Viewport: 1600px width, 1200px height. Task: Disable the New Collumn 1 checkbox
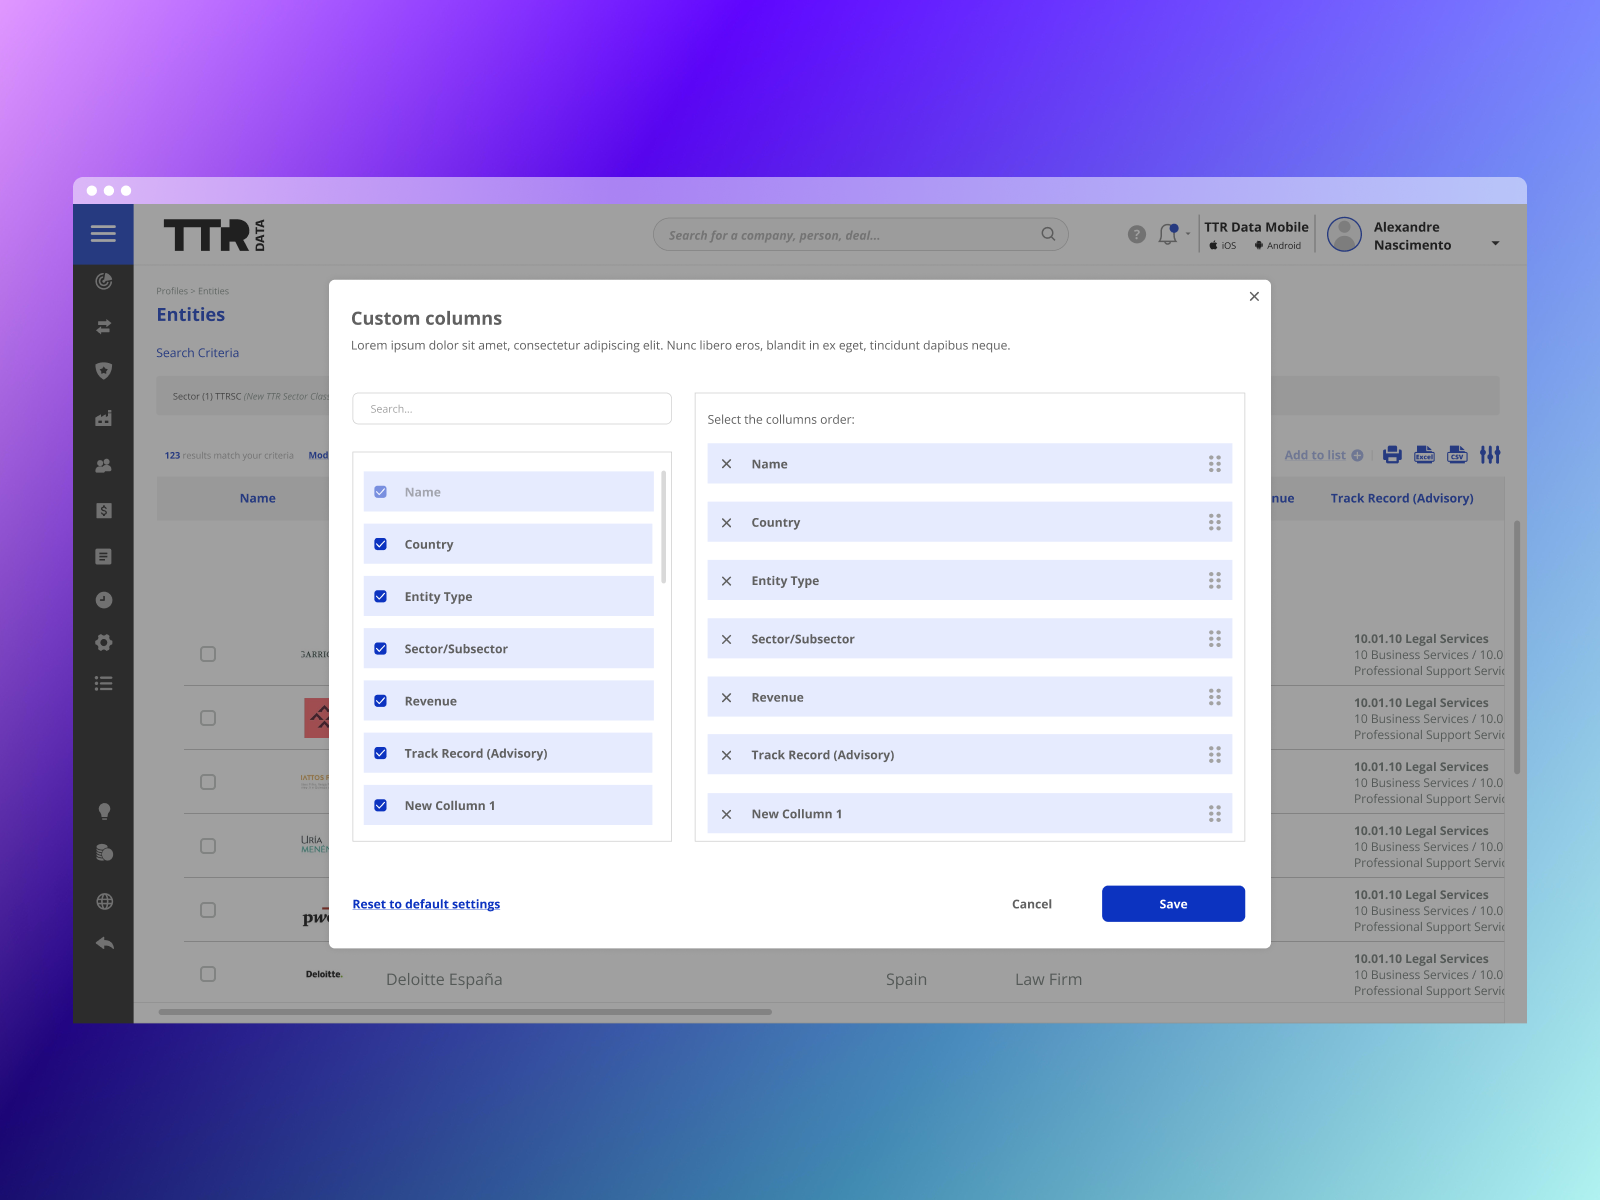(x=381, y=806)
